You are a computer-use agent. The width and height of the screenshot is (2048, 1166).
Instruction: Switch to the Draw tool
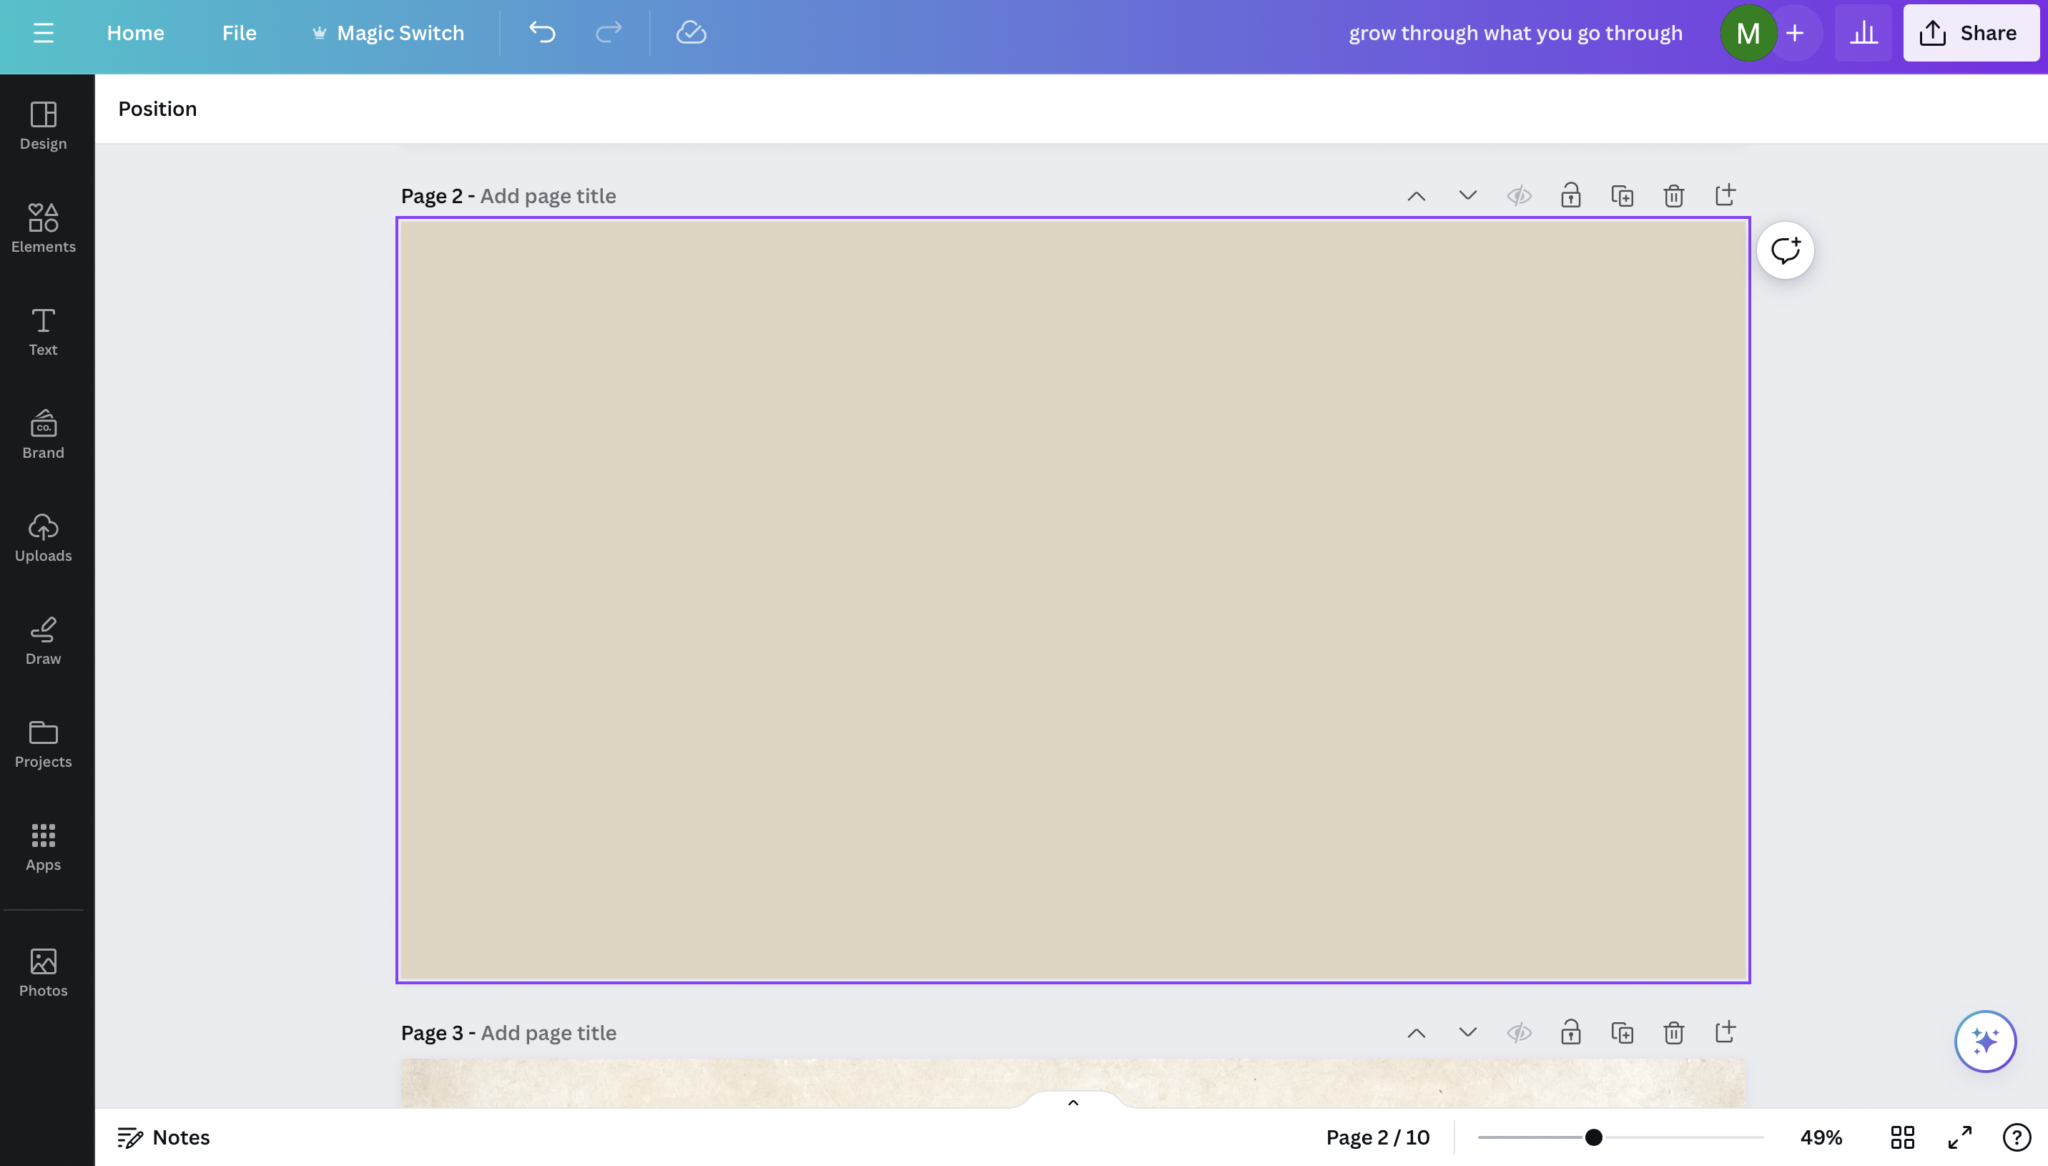(x=42, y=640)
